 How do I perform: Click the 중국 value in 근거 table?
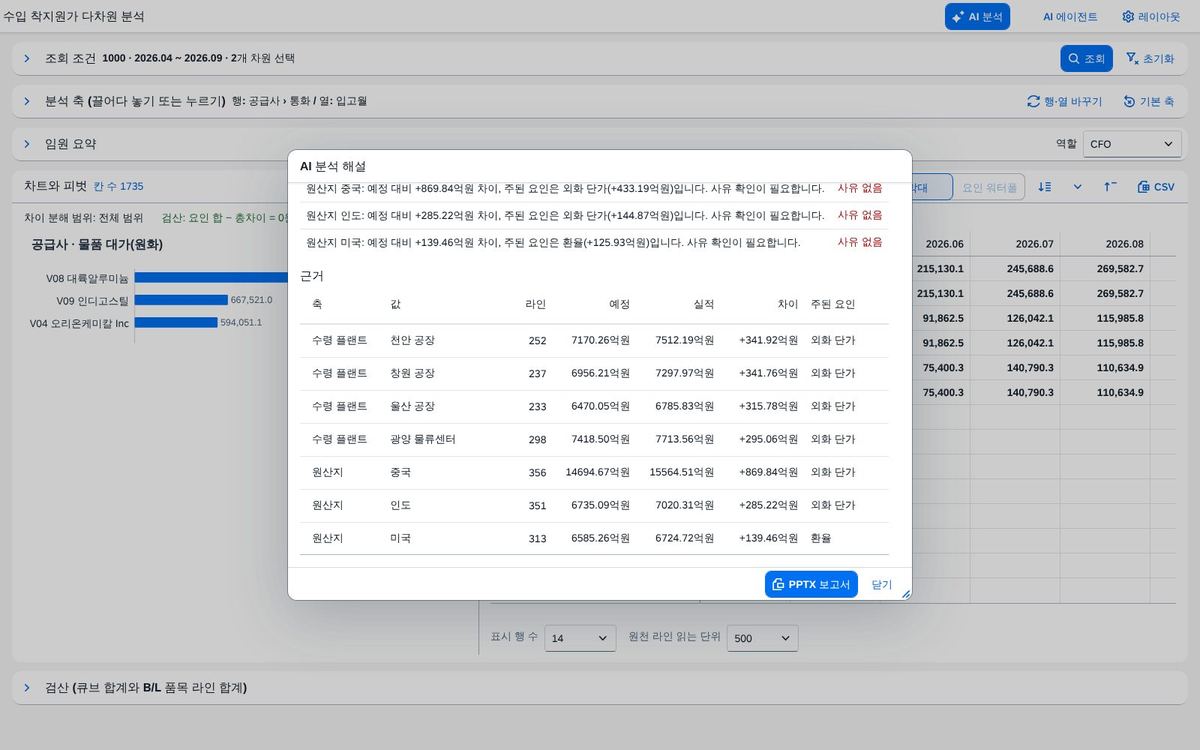click(x=400, y=472)
